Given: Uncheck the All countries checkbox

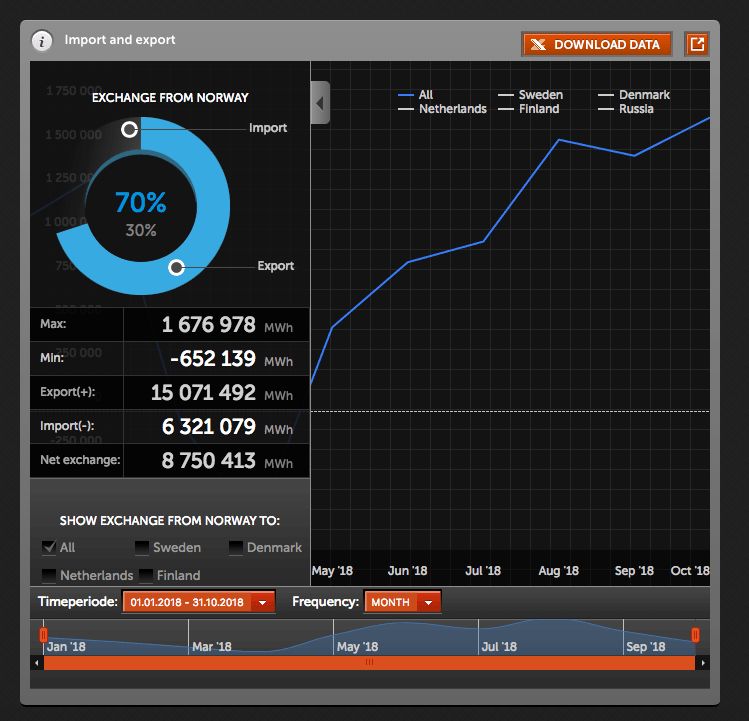Looking at the screenshot, I should (x=49, y=547).
